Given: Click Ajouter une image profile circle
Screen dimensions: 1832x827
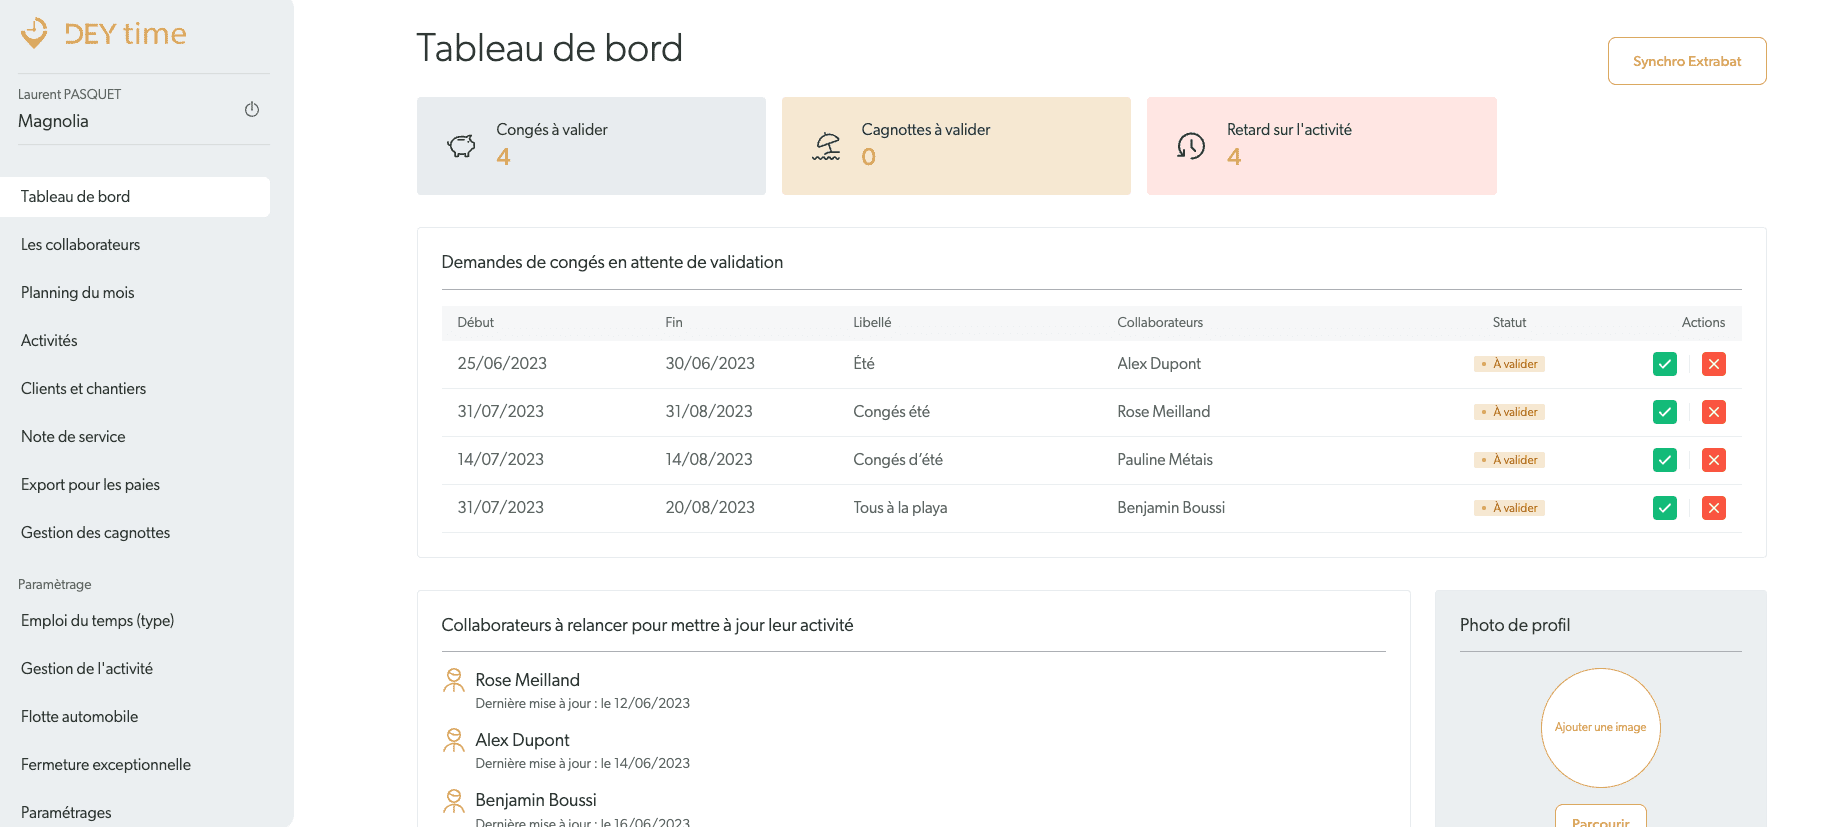Looking at the screenshot, I should click(x=1601, y=728).
